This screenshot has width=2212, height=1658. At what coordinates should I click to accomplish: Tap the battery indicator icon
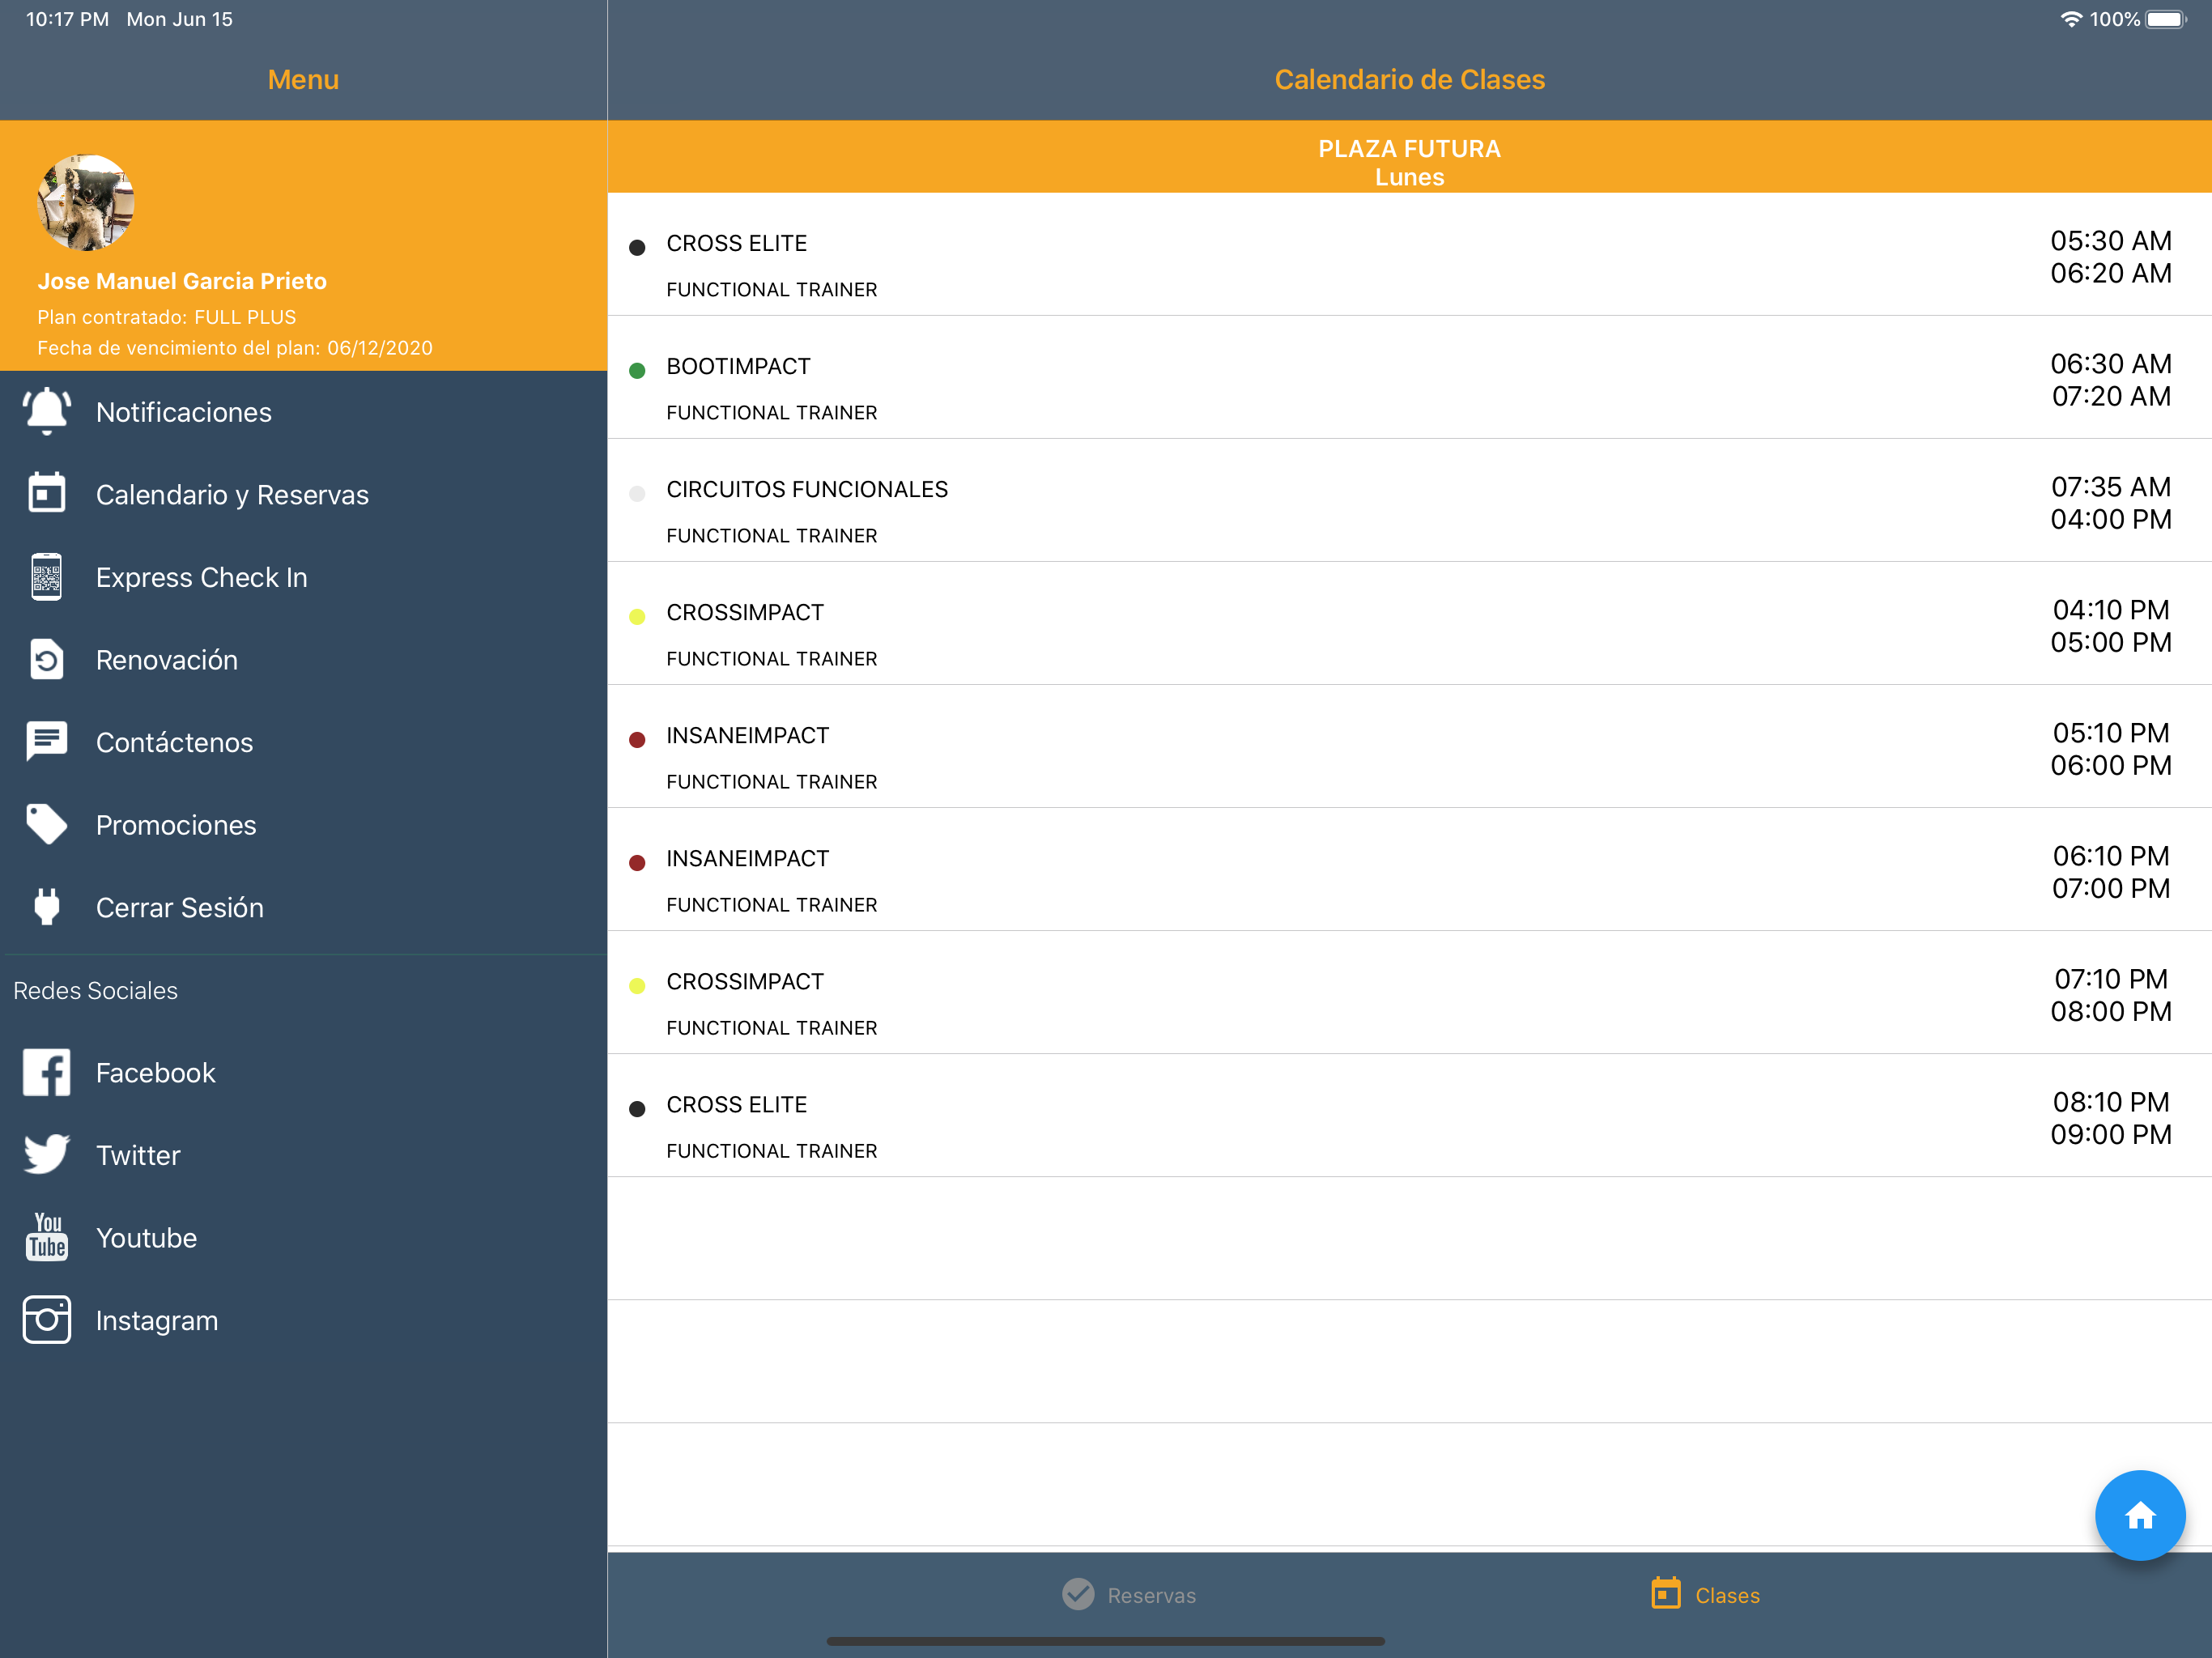(x=2166, y=19)
